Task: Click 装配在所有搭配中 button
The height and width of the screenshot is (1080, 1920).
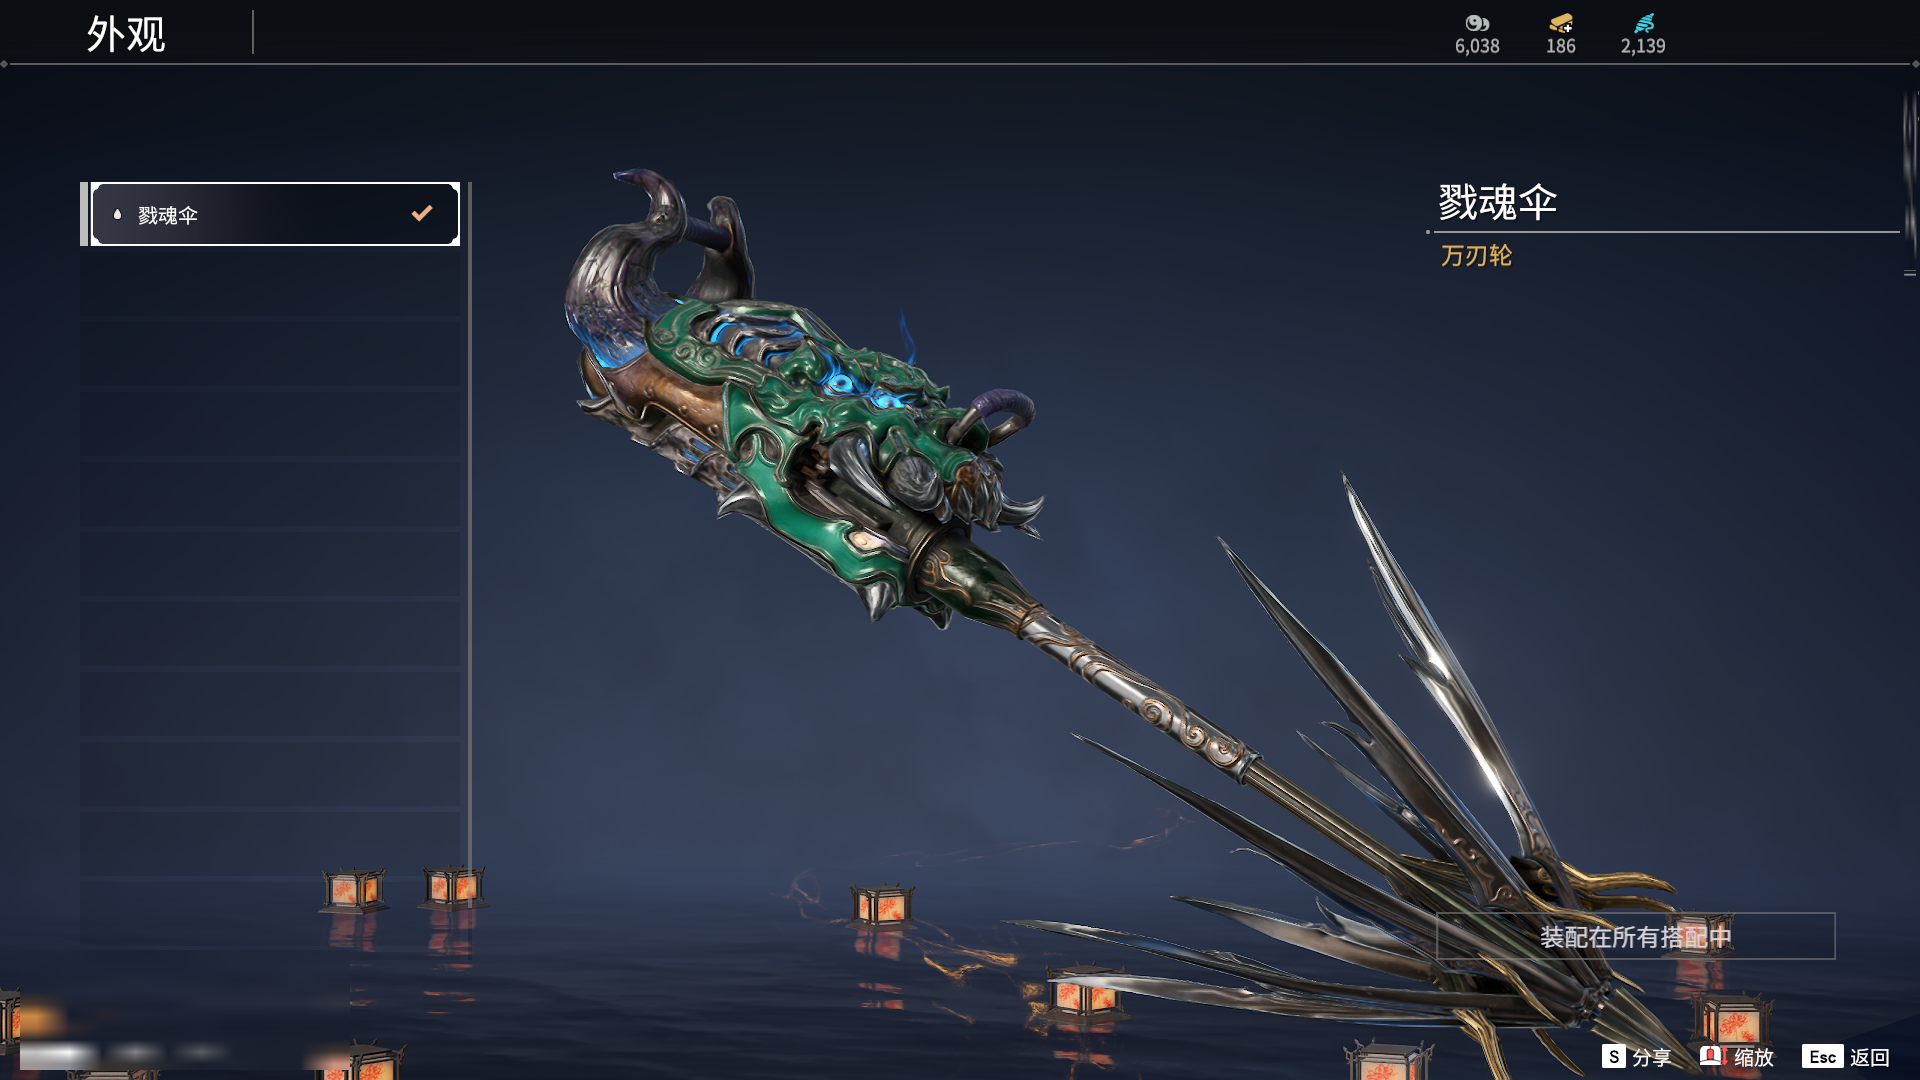Action: [1635, 936]
